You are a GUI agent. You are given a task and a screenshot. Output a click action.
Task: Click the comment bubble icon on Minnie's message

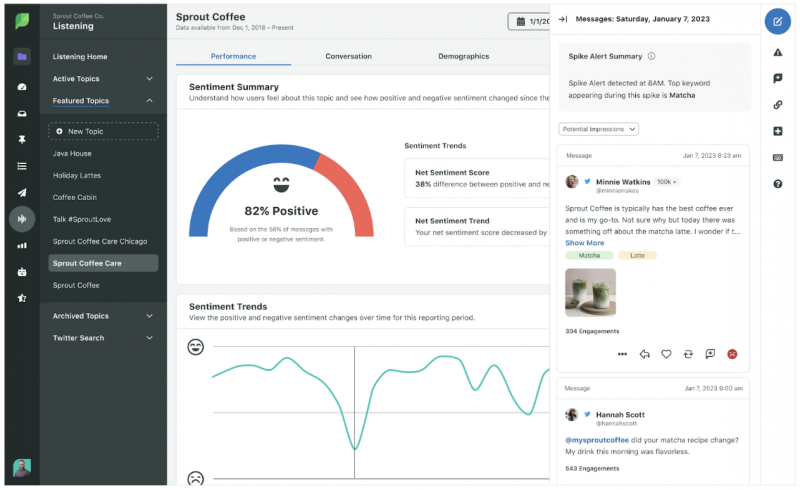pyautogui.click(x=710, y=354)
